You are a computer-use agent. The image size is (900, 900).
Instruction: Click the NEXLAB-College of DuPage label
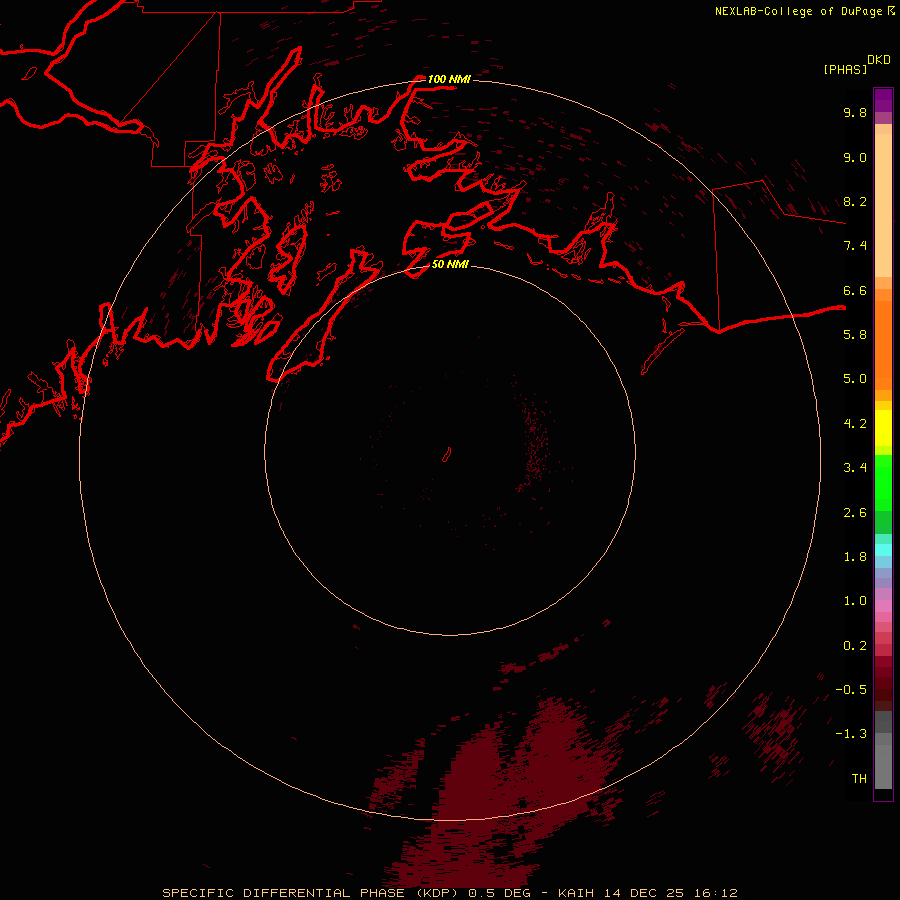click(798, 11)
